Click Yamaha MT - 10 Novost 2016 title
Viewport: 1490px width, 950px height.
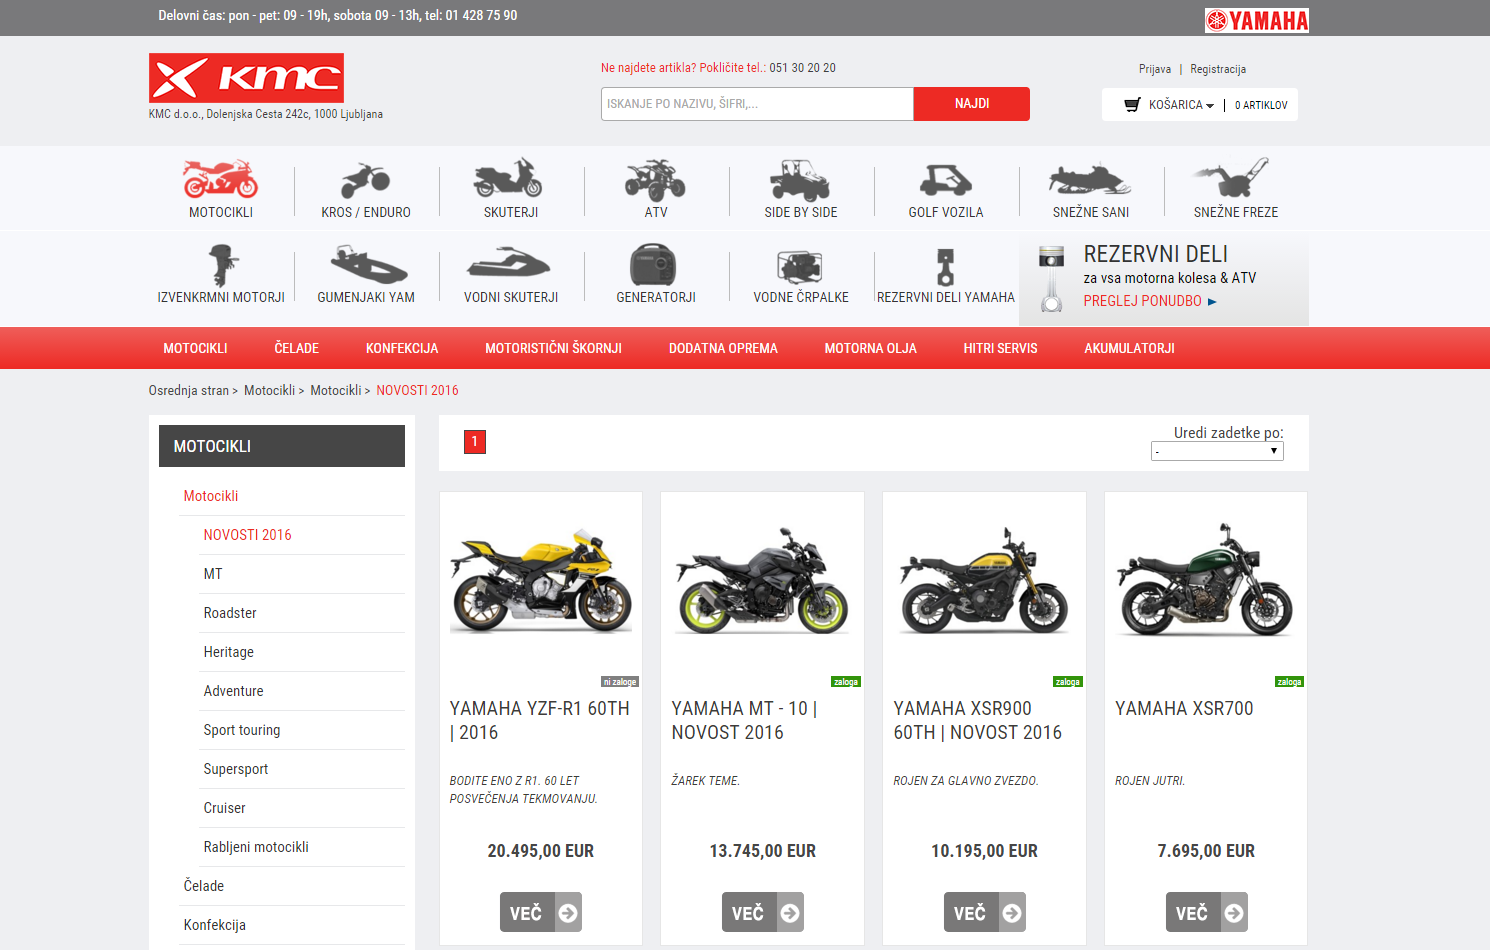tap(744, 721)
